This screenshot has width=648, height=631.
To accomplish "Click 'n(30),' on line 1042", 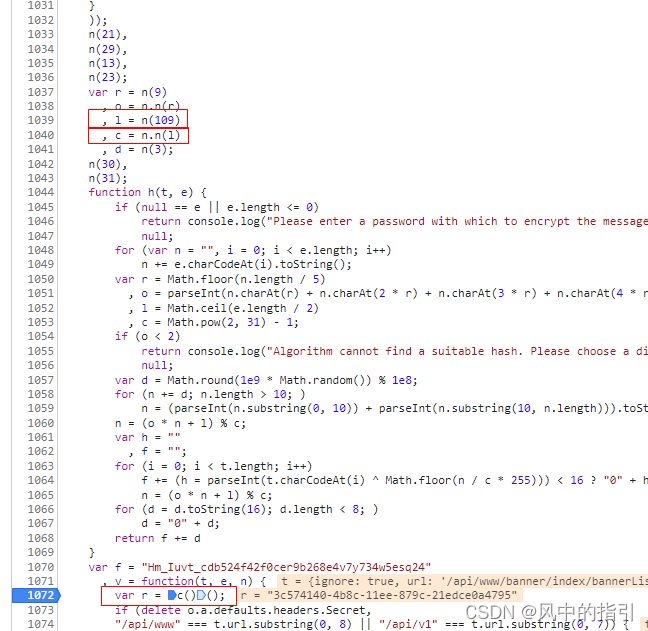I will click(107, 164).
